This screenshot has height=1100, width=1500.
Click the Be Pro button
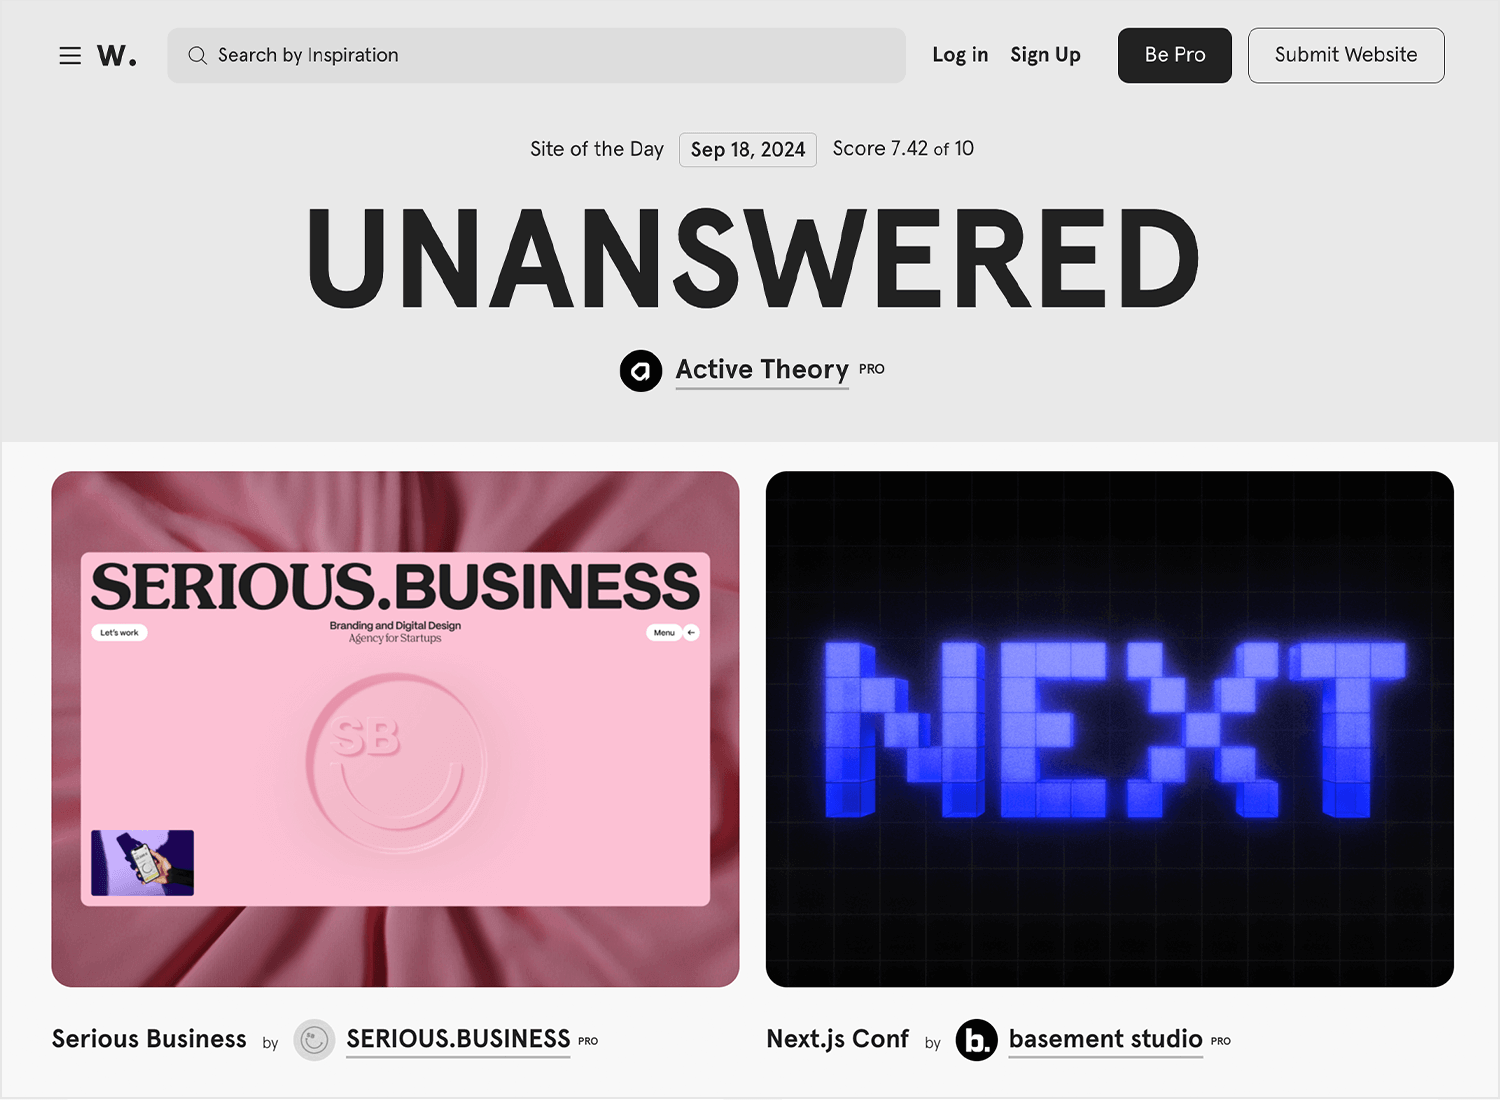click(1175, 55)
